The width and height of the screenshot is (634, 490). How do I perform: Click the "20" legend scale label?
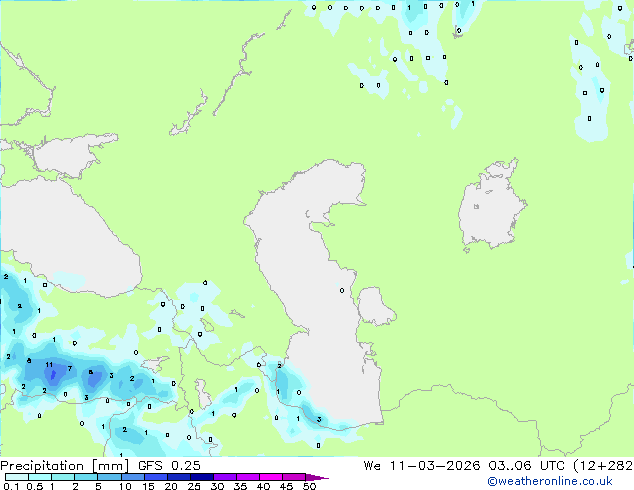pyautogui.click(x=171, y=486)
